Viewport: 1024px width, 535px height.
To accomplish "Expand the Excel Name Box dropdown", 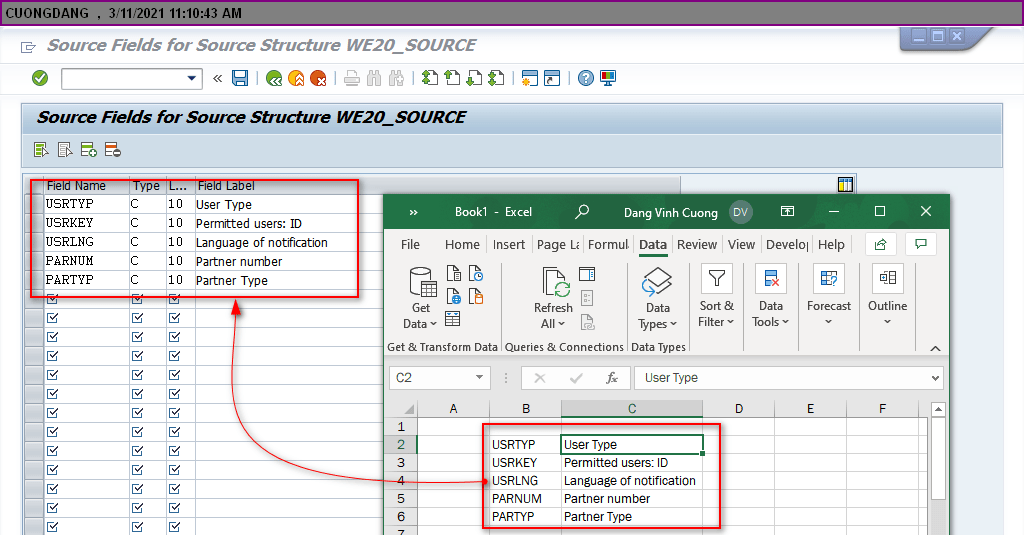I will tap(480, 378).
